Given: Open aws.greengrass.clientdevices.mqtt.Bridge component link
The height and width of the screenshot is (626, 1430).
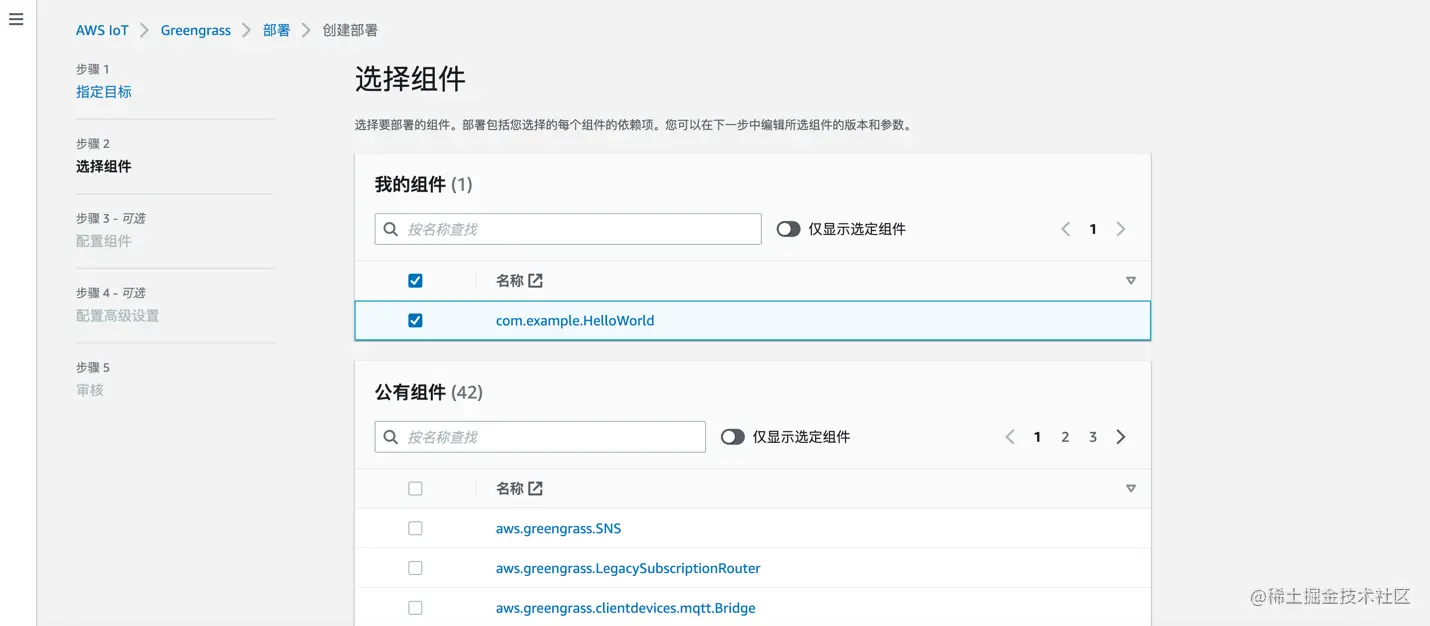Looking at the screenshot, I should [x=626, y=608].
